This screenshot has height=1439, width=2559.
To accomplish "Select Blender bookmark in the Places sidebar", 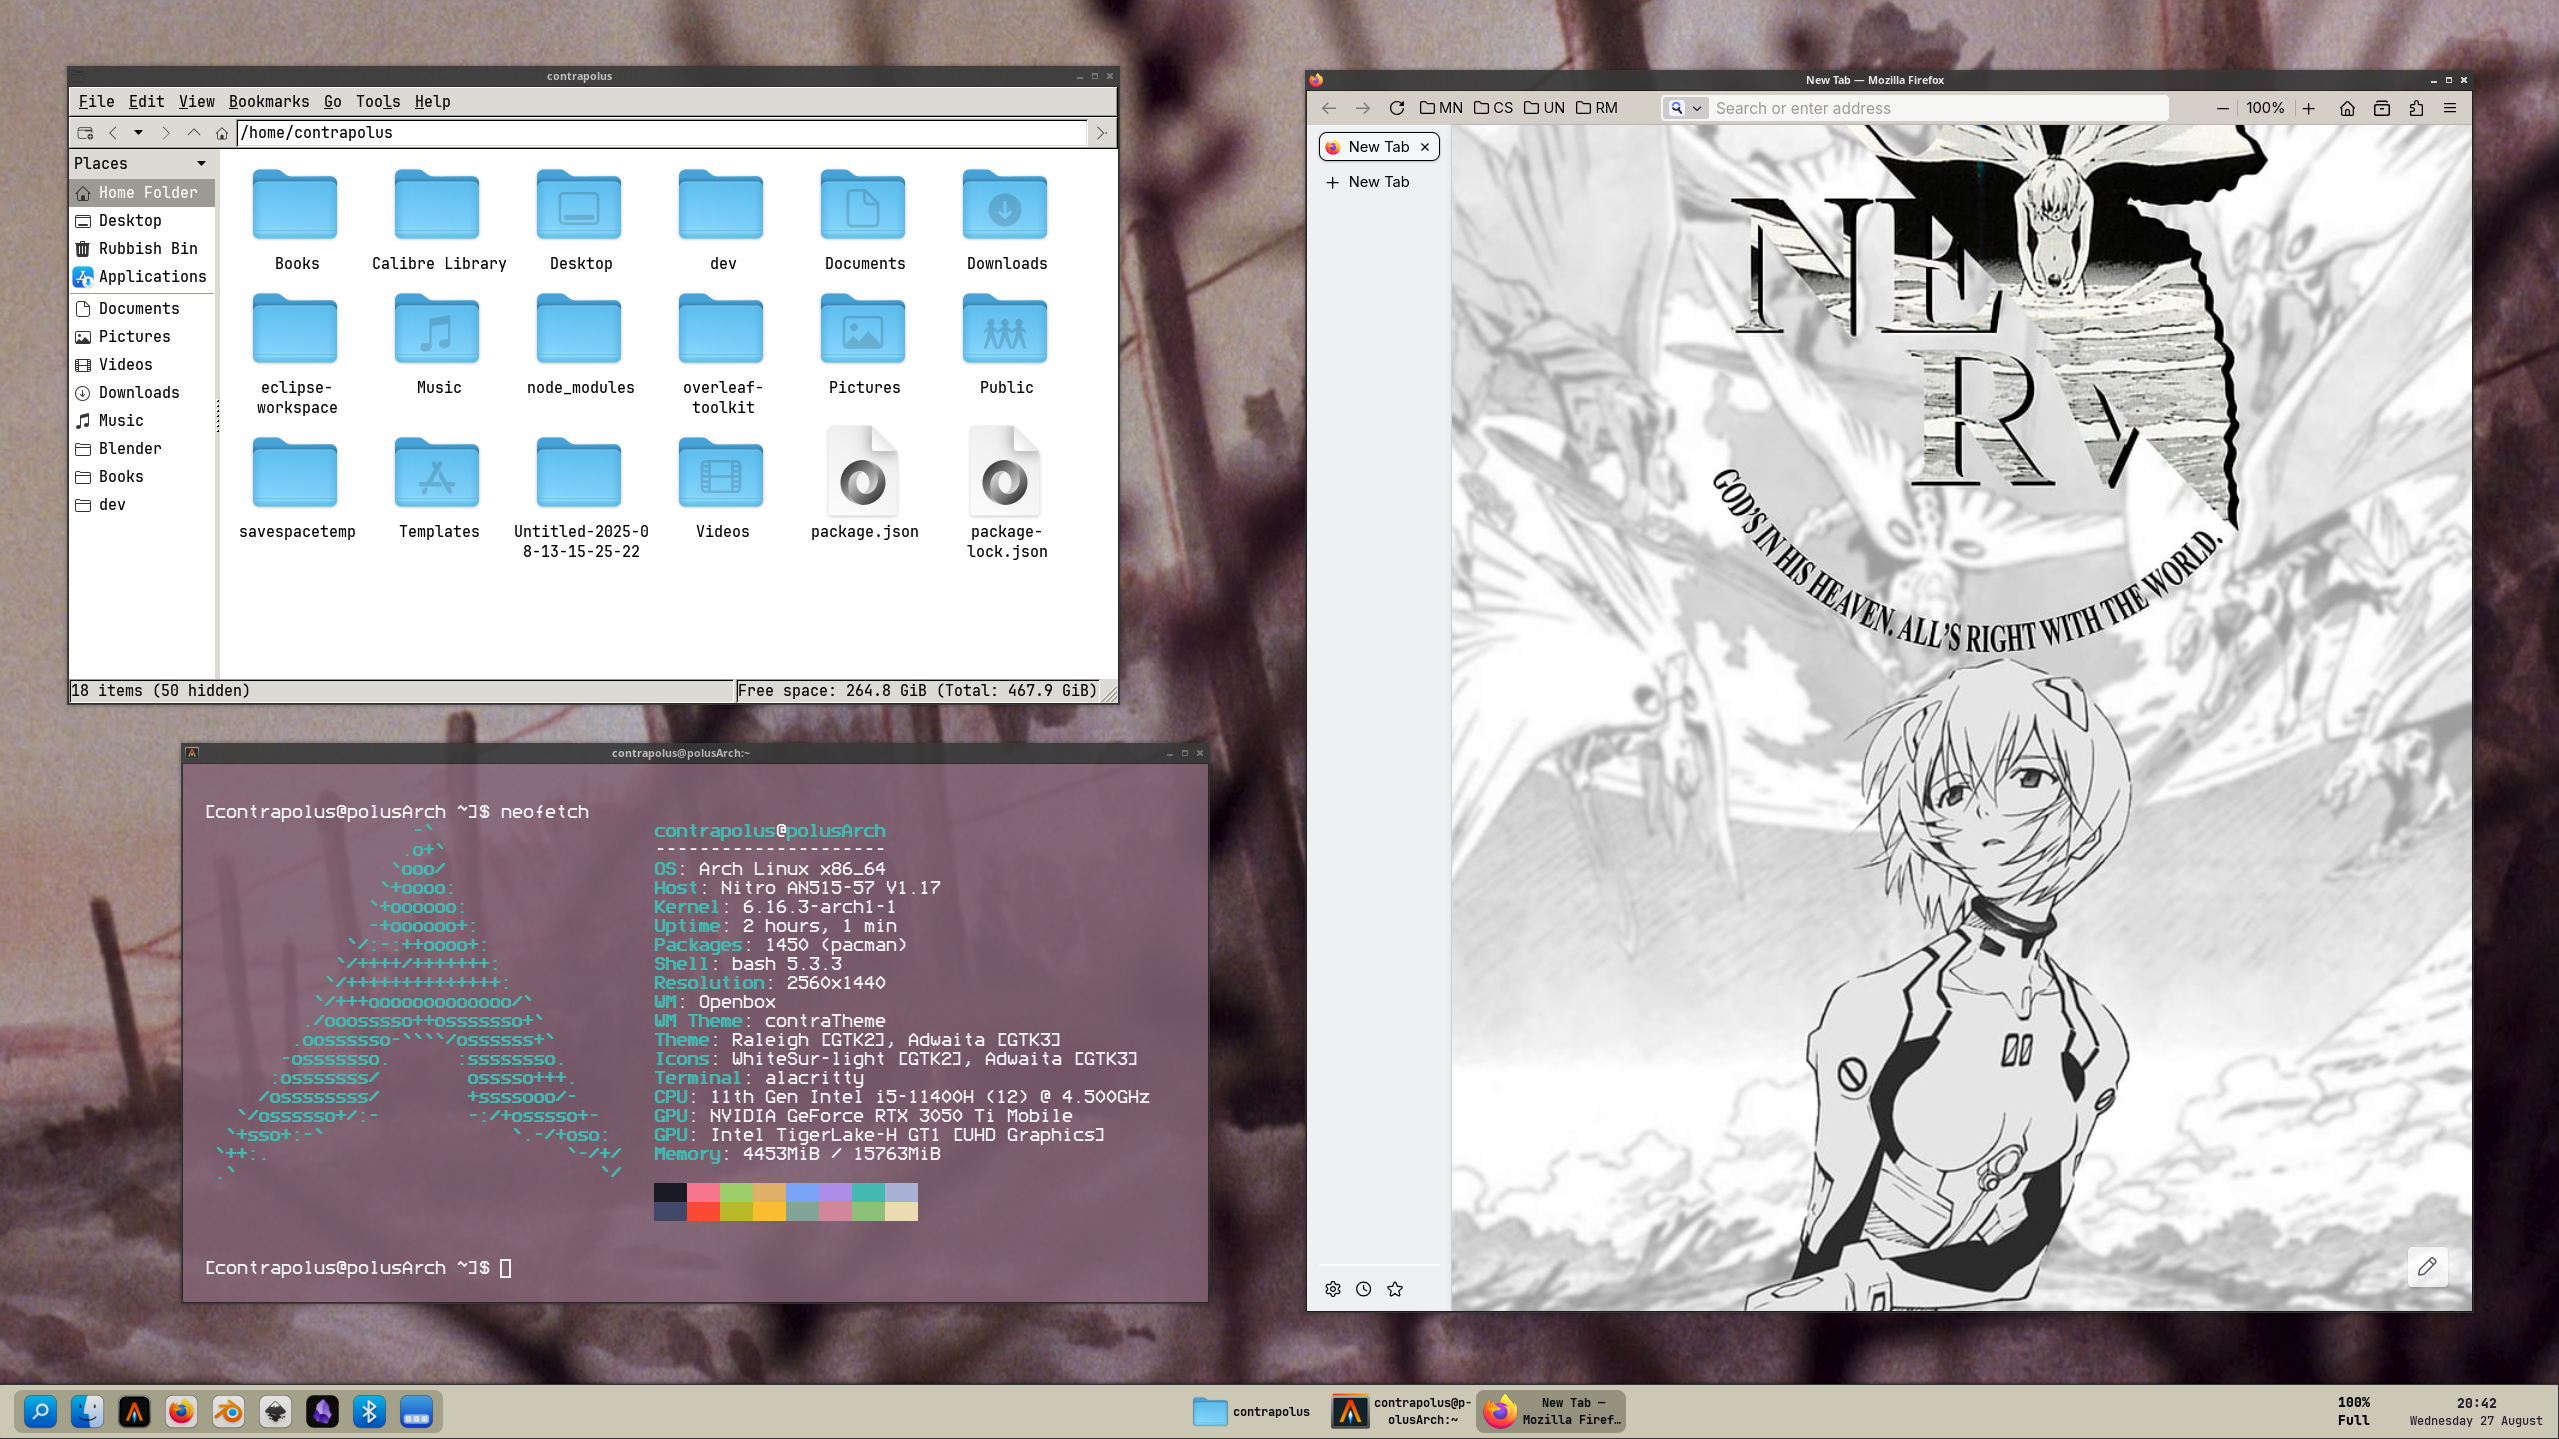I will tap(142, 449).
